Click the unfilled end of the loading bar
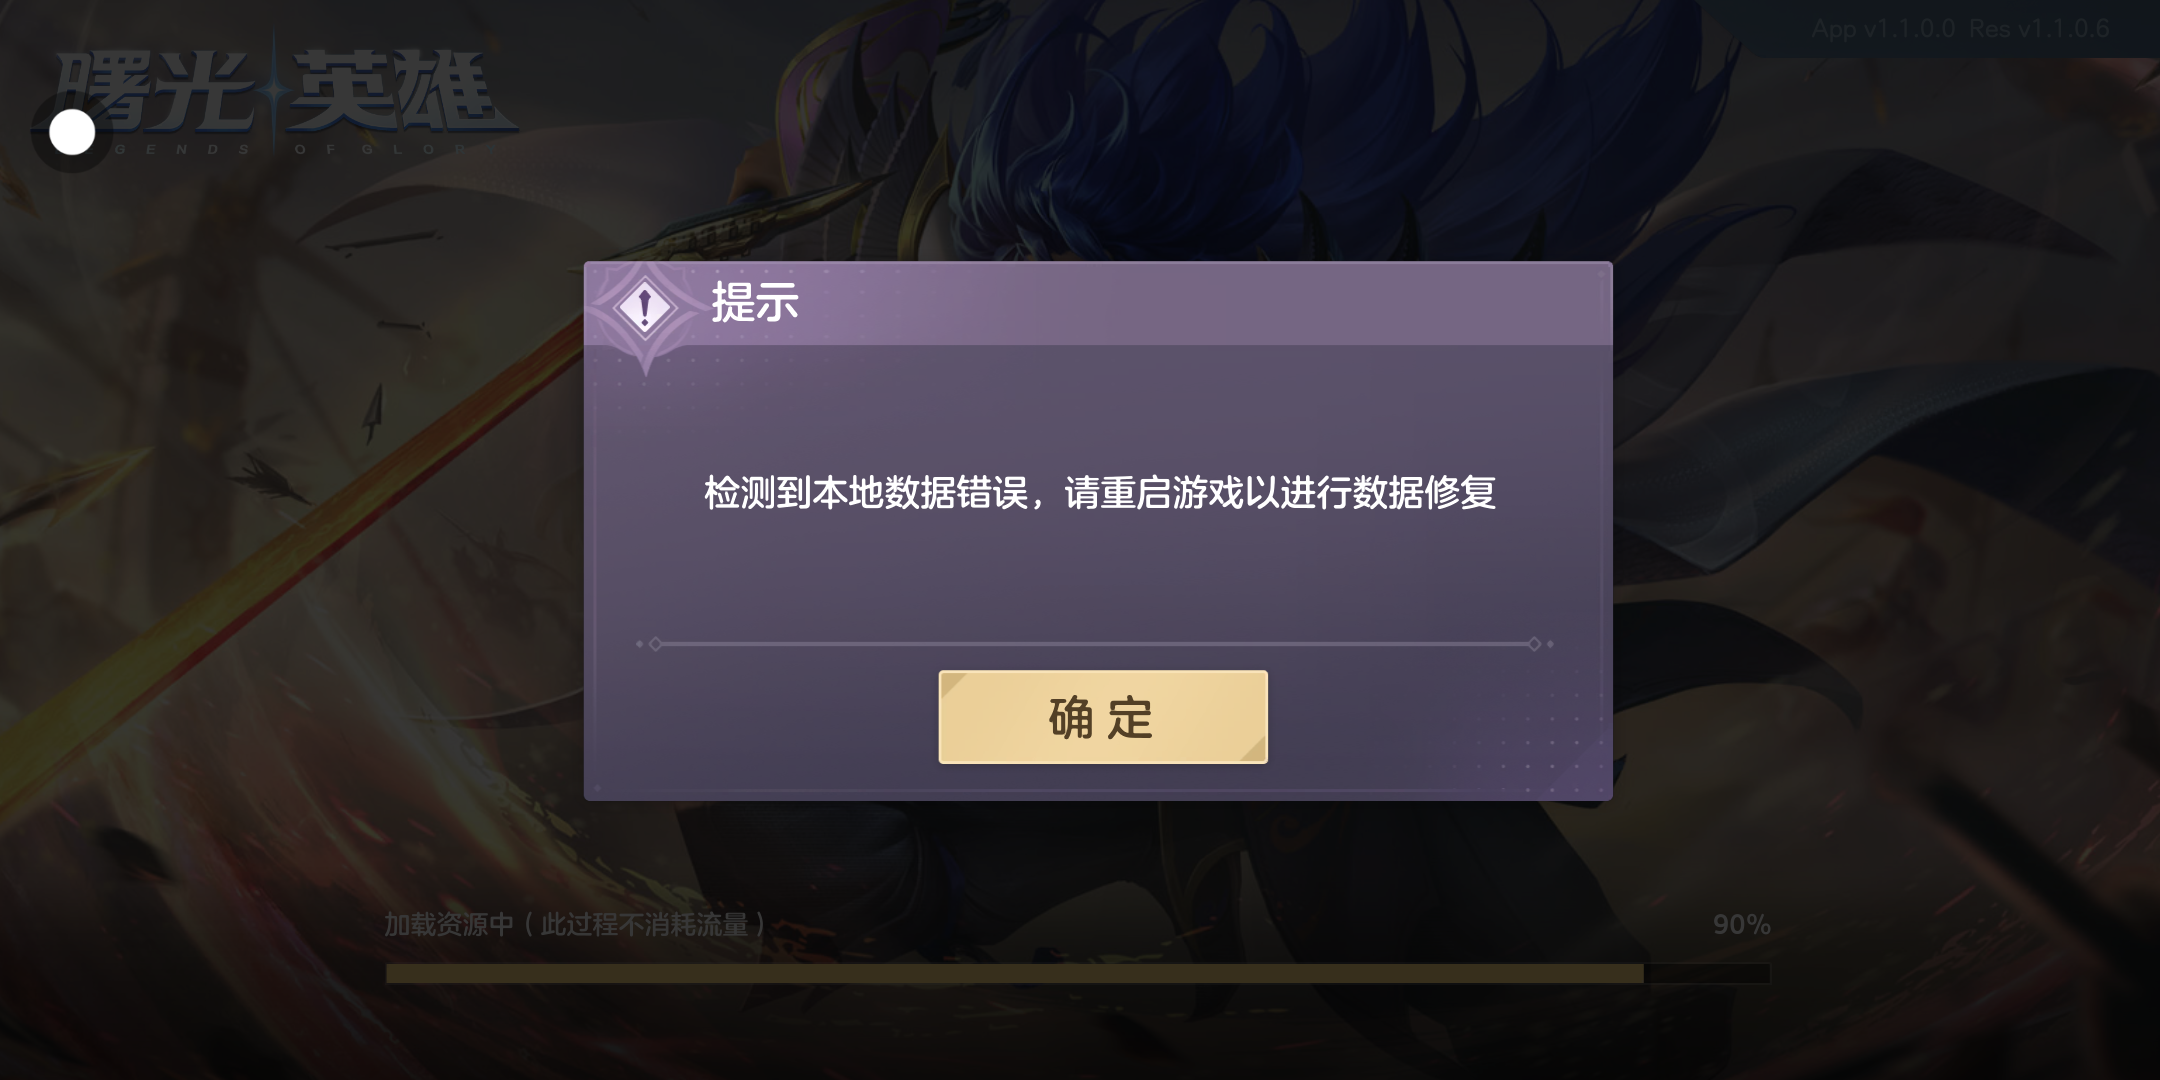The height and width of the screenshot is (1080, 2160). (1707, 973)
